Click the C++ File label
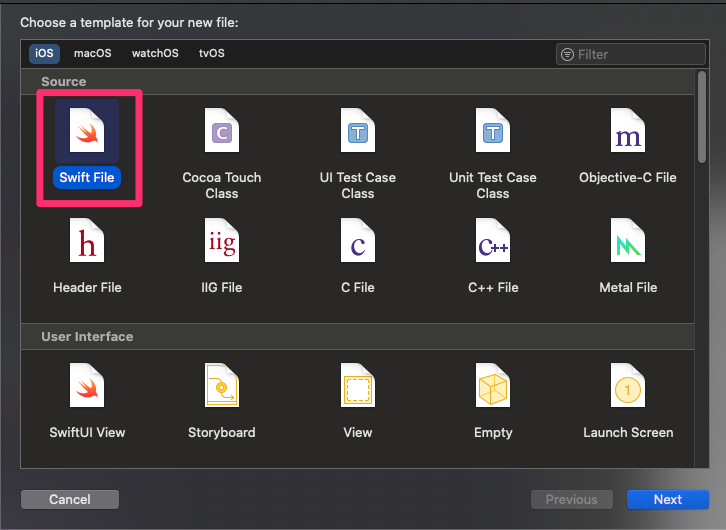The height and width of the screenshot is (530, 726). point(493,287)
